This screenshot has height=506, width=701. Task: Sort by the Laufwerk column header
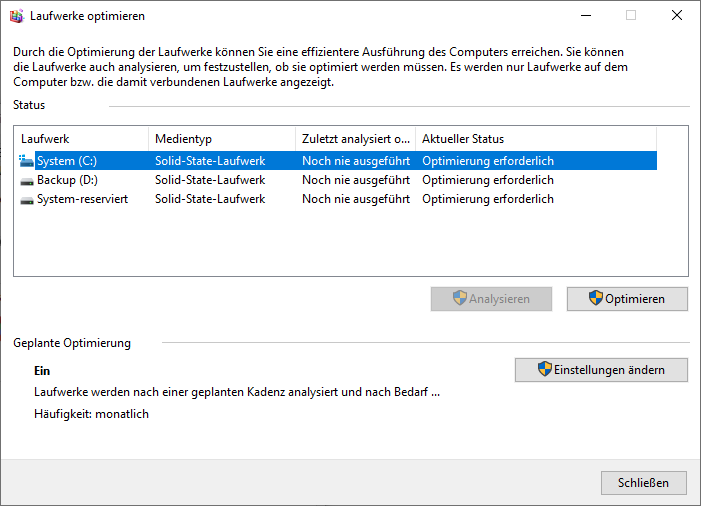coord(81,139)
